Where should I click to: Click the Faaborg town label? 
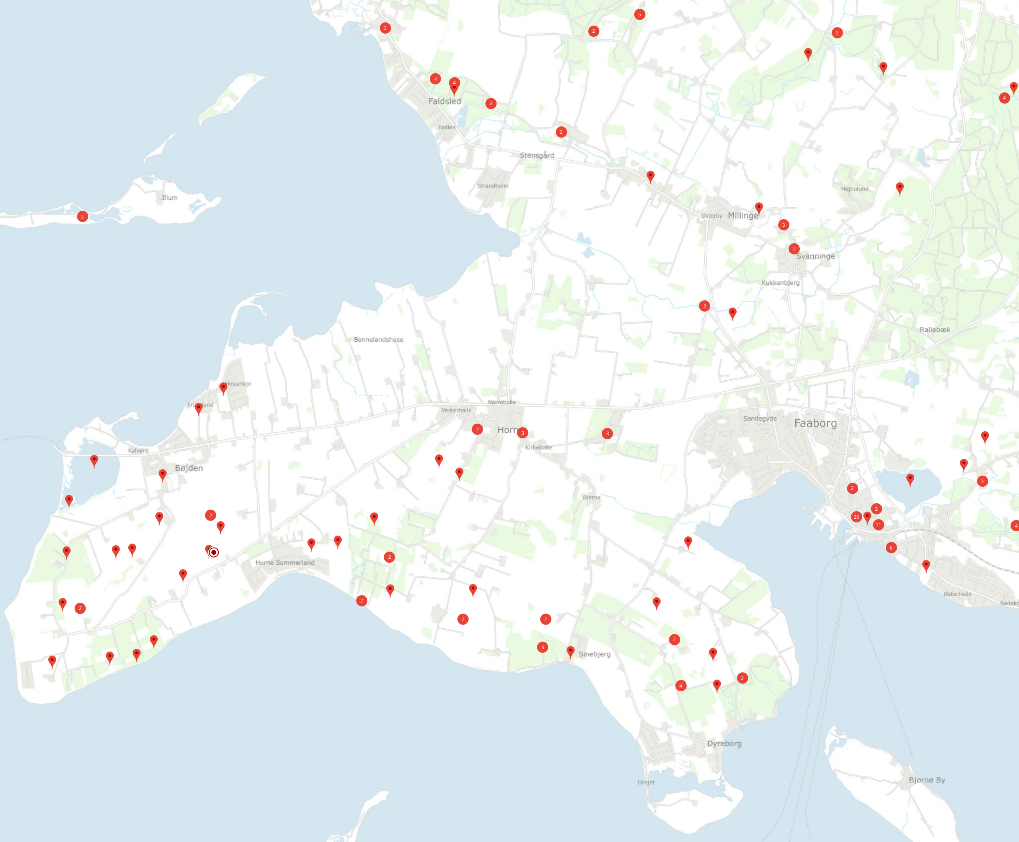pos(815,423)
